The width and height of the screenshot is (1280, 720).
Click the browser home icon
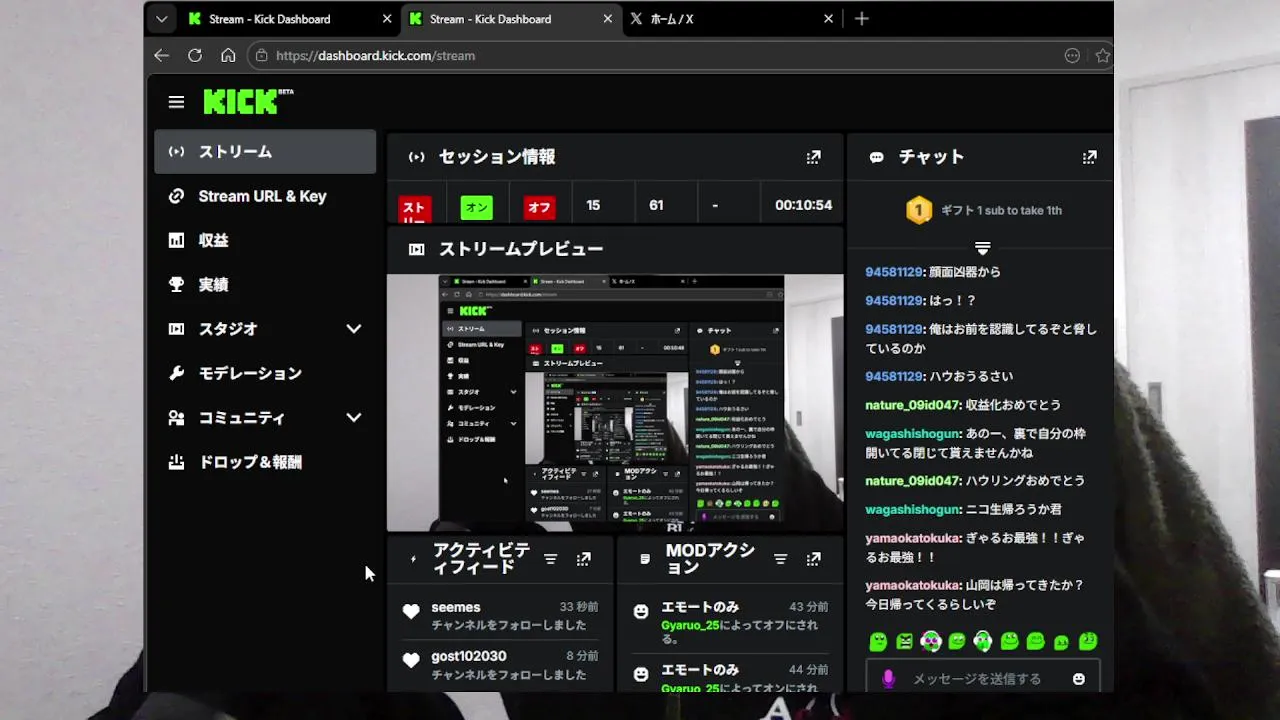[228, 56]
